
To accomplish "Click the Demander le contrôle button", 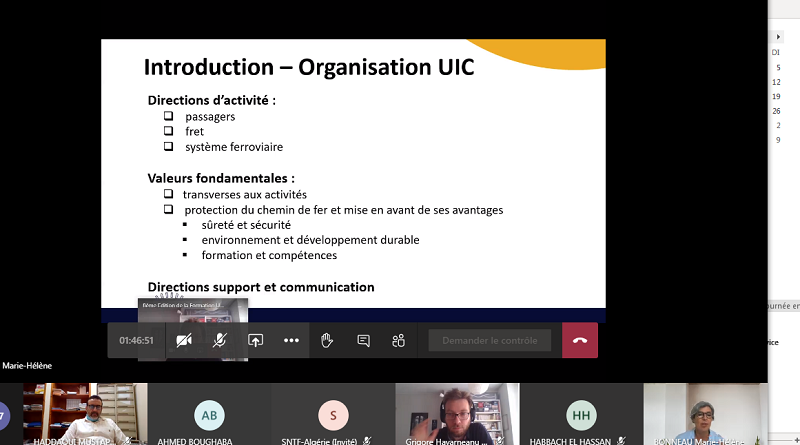I will pos(489,340).
